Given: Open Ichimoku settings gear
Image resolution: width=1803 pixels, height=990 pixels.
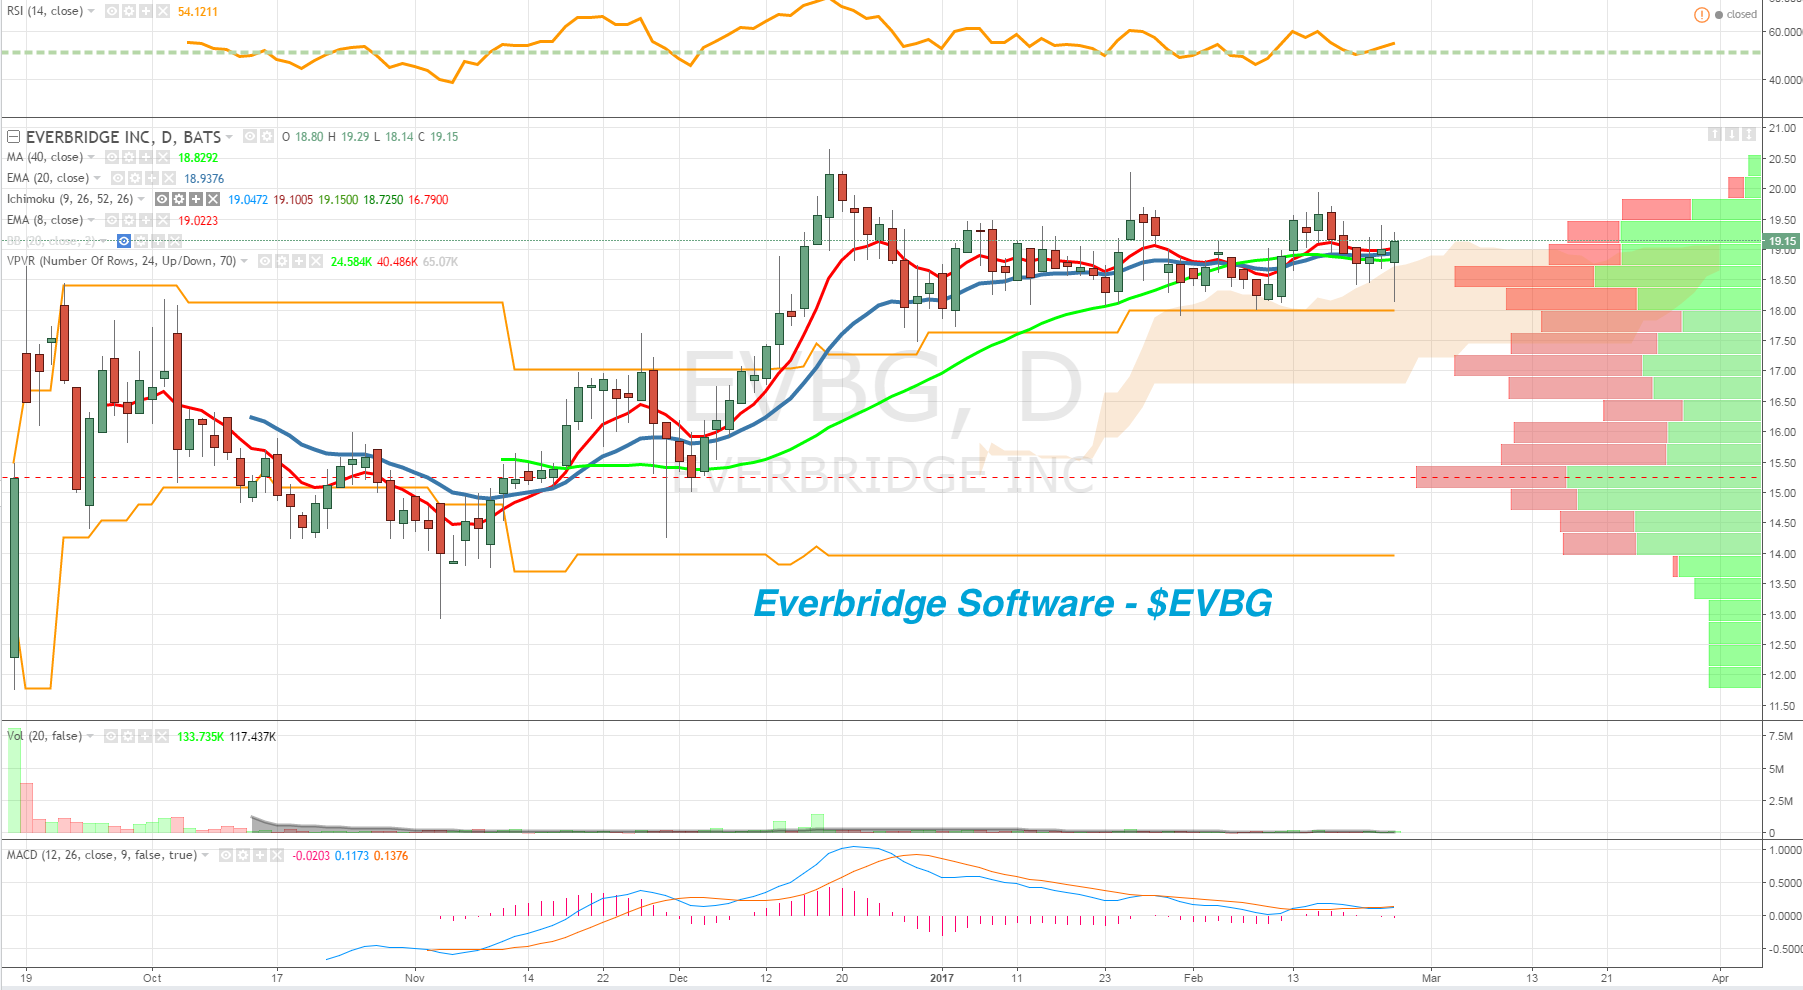Looking at the screenshot, I should [x=179, y=199].
